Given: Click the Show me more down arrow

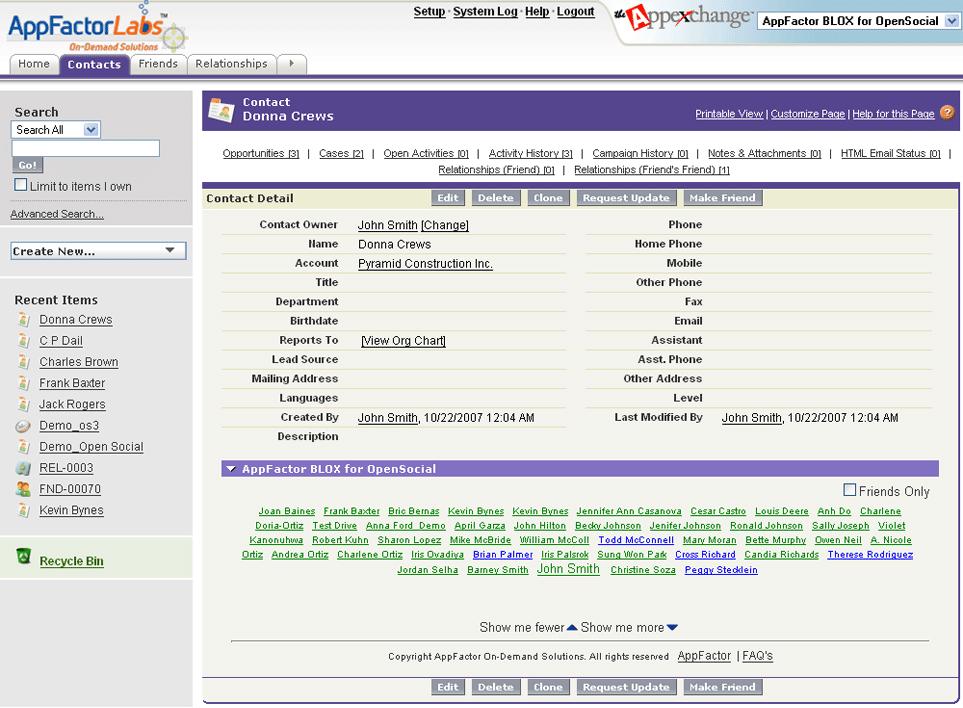Looking at the screenshot, I should point(672,628).
